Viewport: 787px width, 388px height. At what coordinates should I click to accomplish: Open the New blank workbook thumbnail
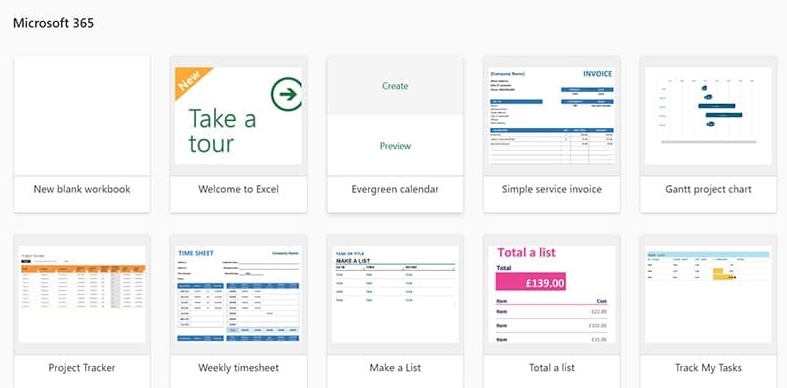pos(82,116)
